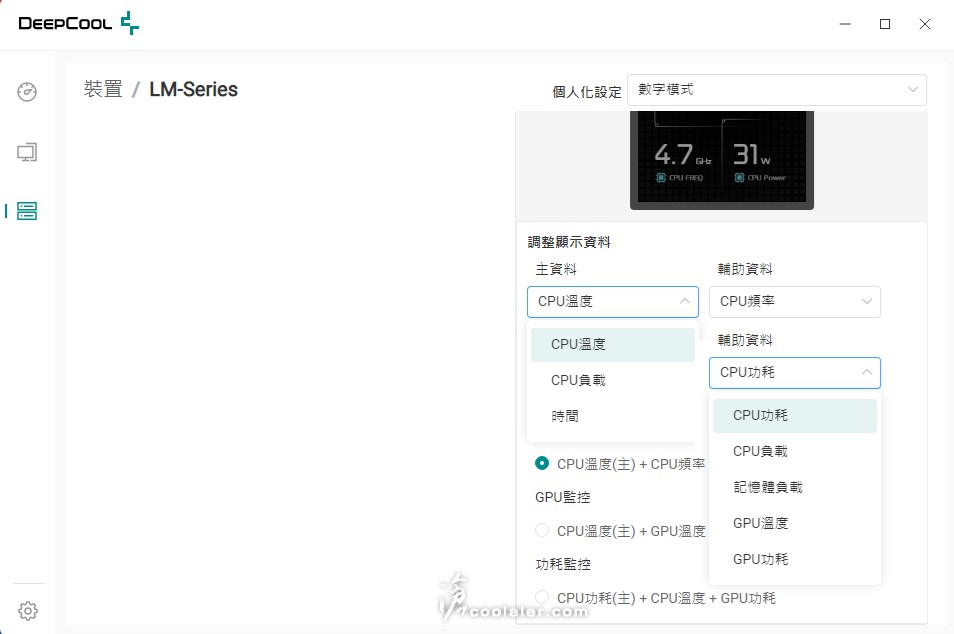Choose GPU功耗 in 輔助資料 list
The width and height of the screenshot is (954, 634).
(x=795, y=559)
